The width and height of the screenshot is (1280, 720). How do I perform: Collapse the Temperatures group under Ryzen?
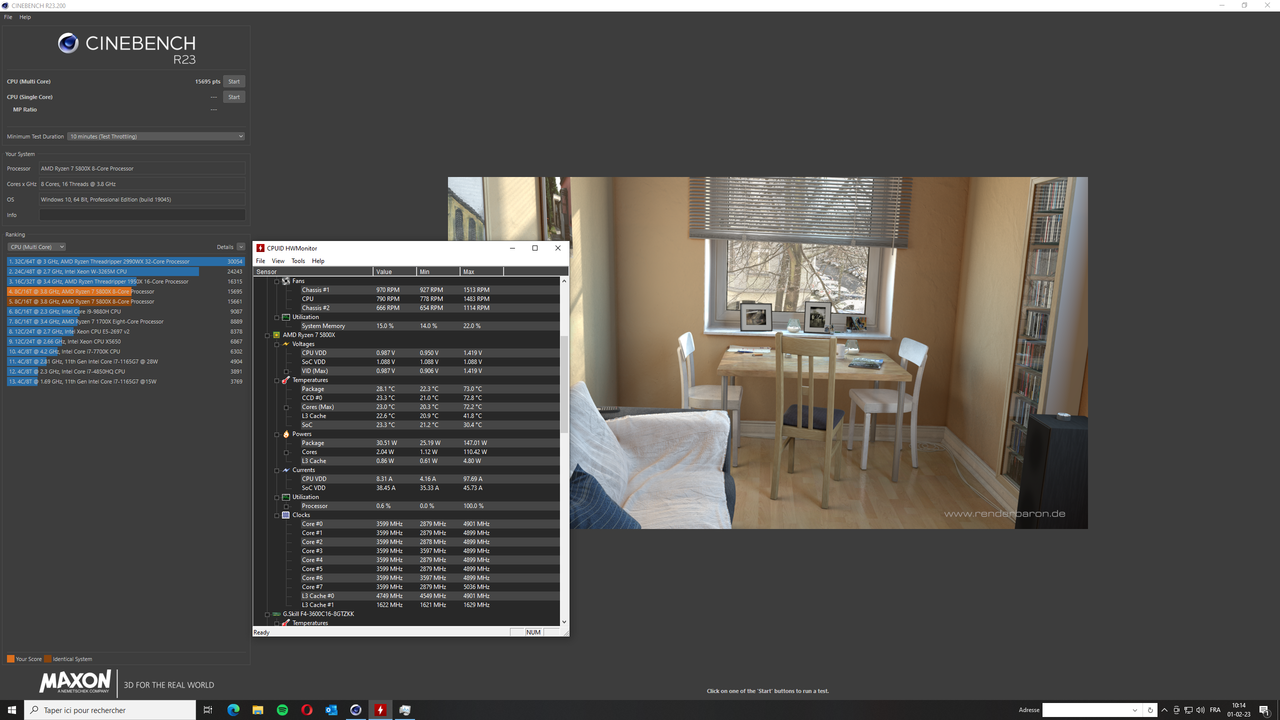click(277, 380)
